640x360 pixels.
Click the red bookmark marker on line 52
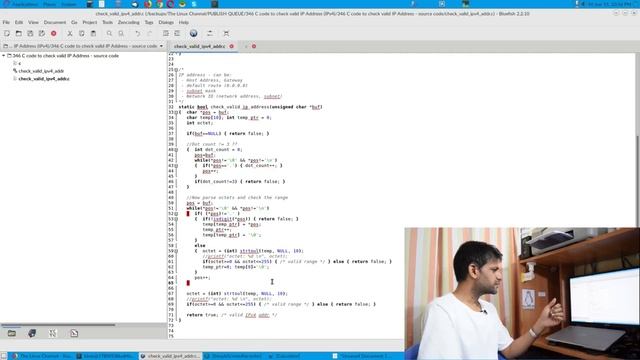pyautogui.click(x=188, y=213)
